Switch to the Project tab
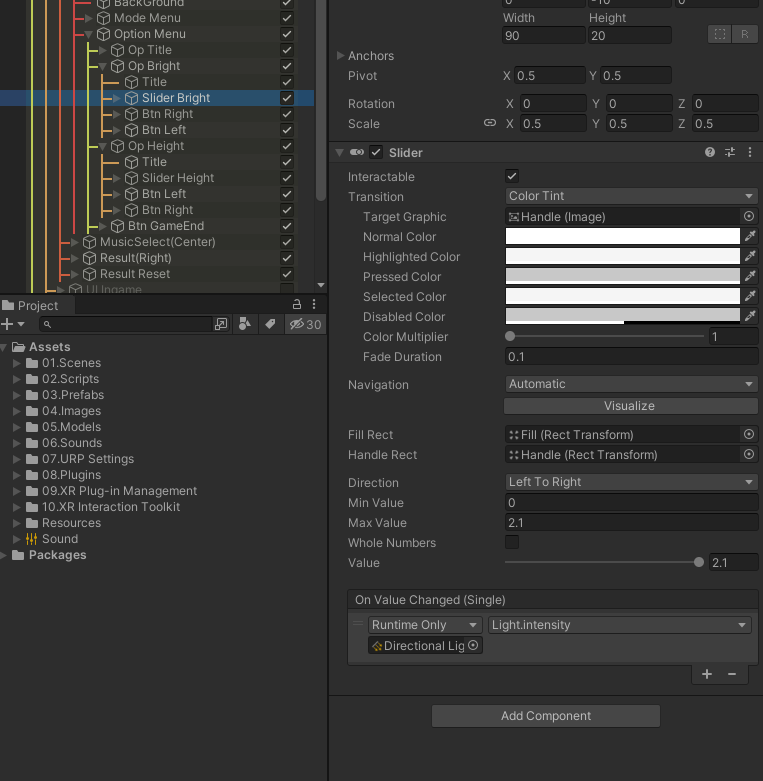The width and height of the screenshot is (763, 781). pos(37,305)
